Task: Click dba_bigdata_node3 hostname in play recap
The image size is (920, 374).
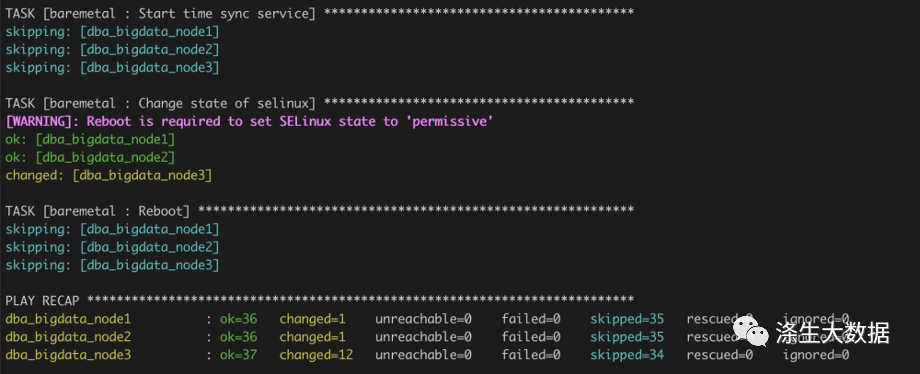Action: point(68,355)
